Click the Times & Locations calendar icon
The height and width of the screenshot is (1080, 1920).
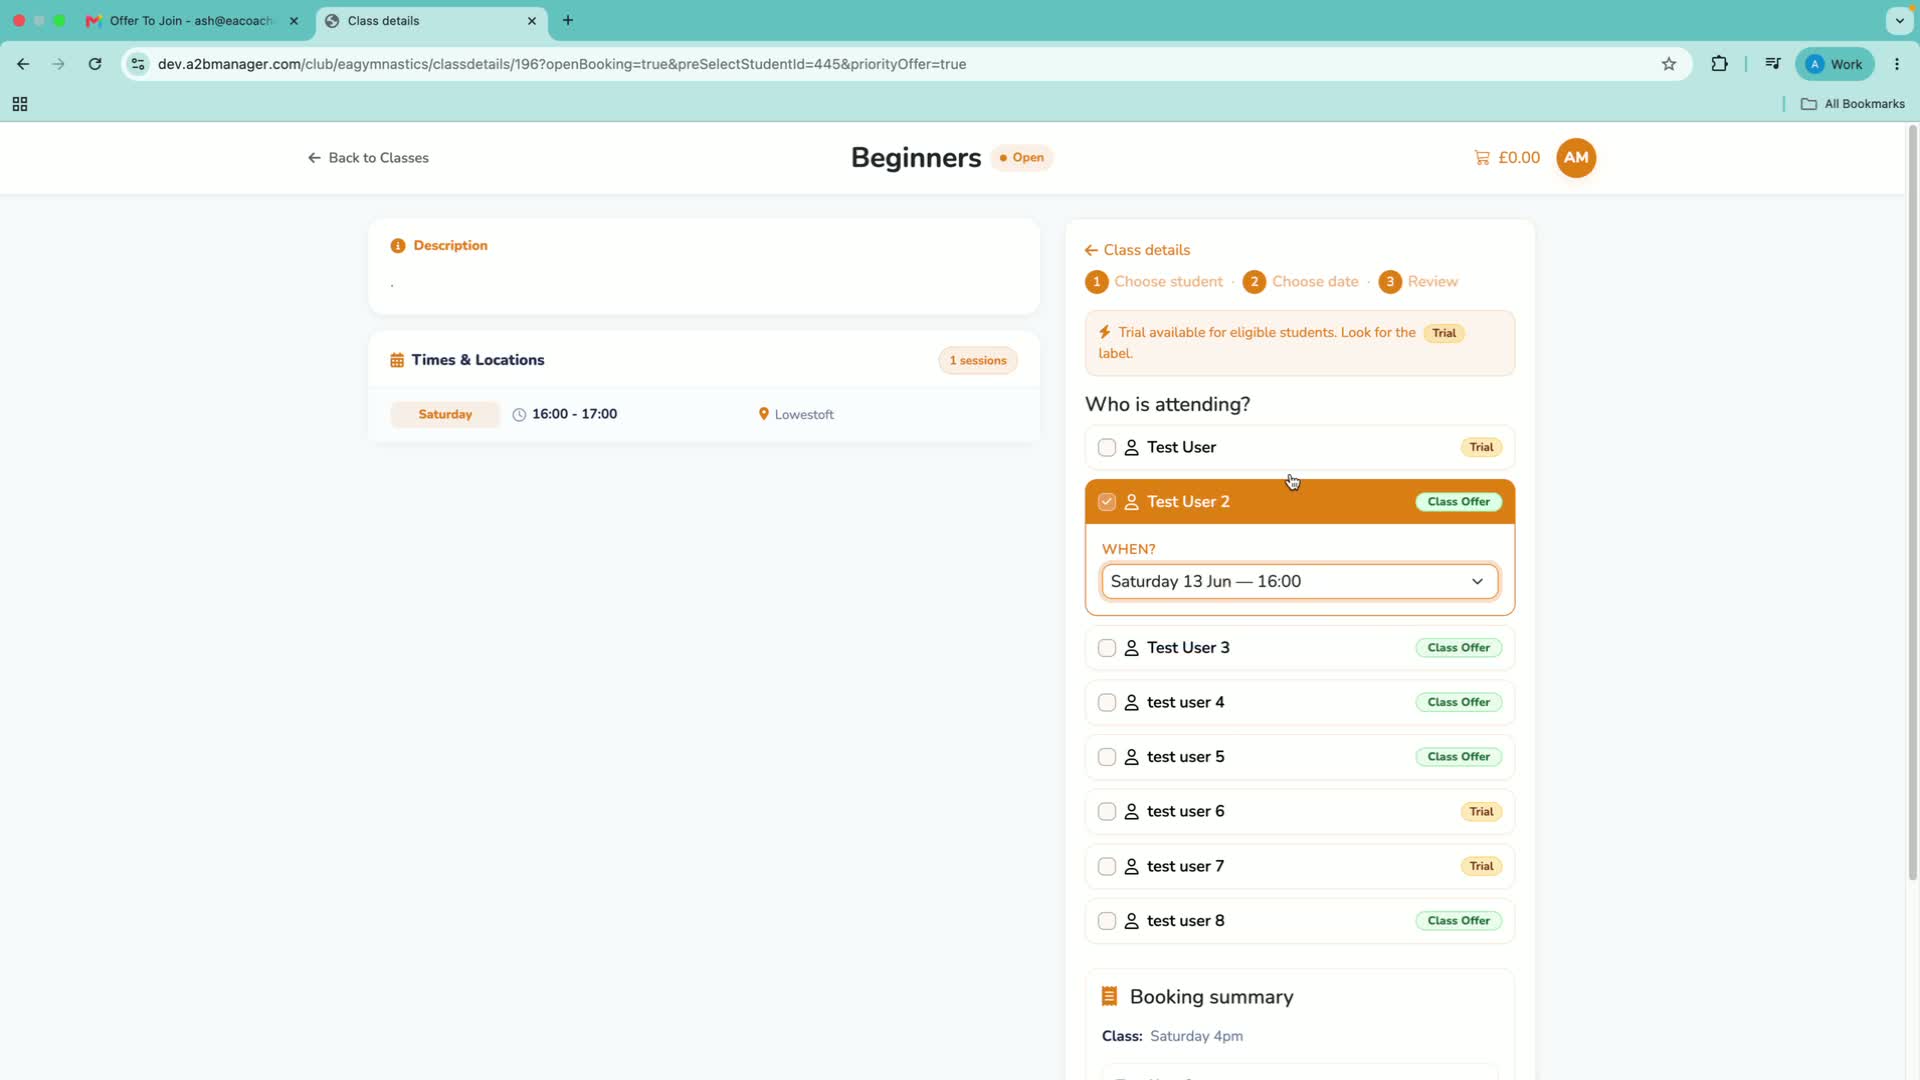[397, 360]
